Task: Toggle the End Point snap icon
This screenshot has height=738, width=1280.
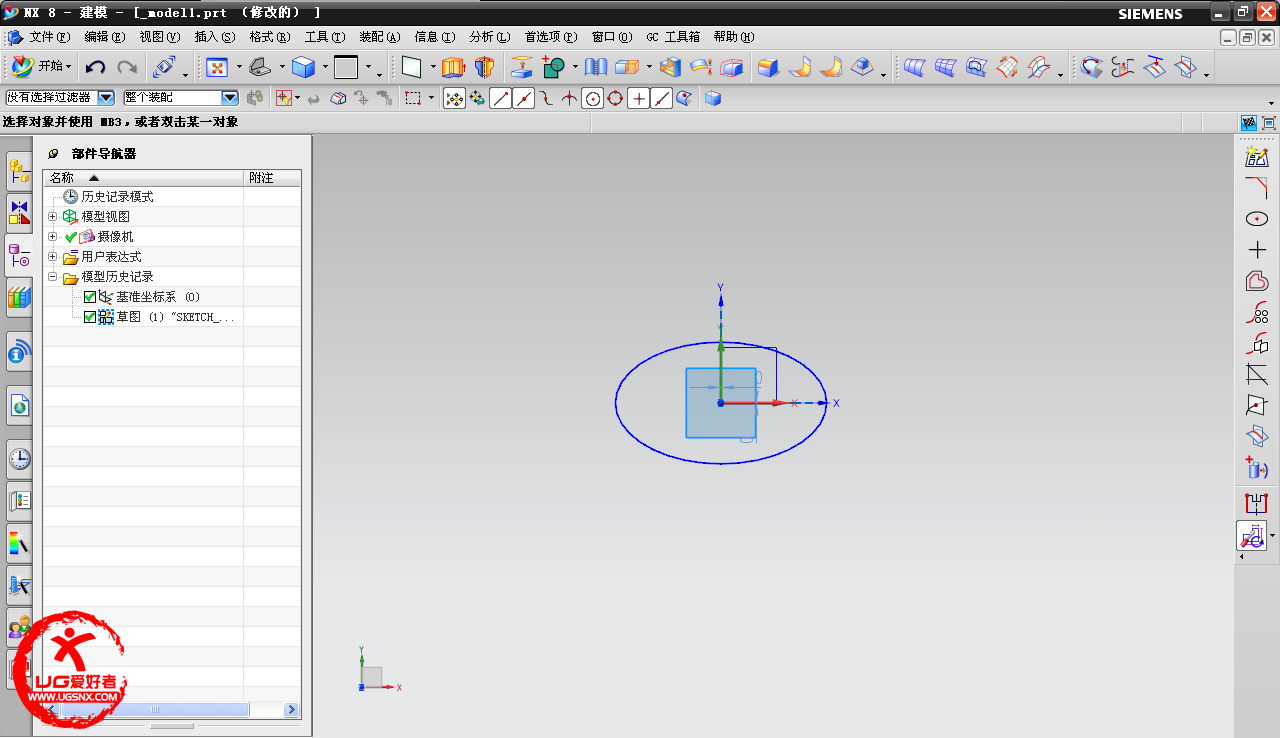Action: 501,98
